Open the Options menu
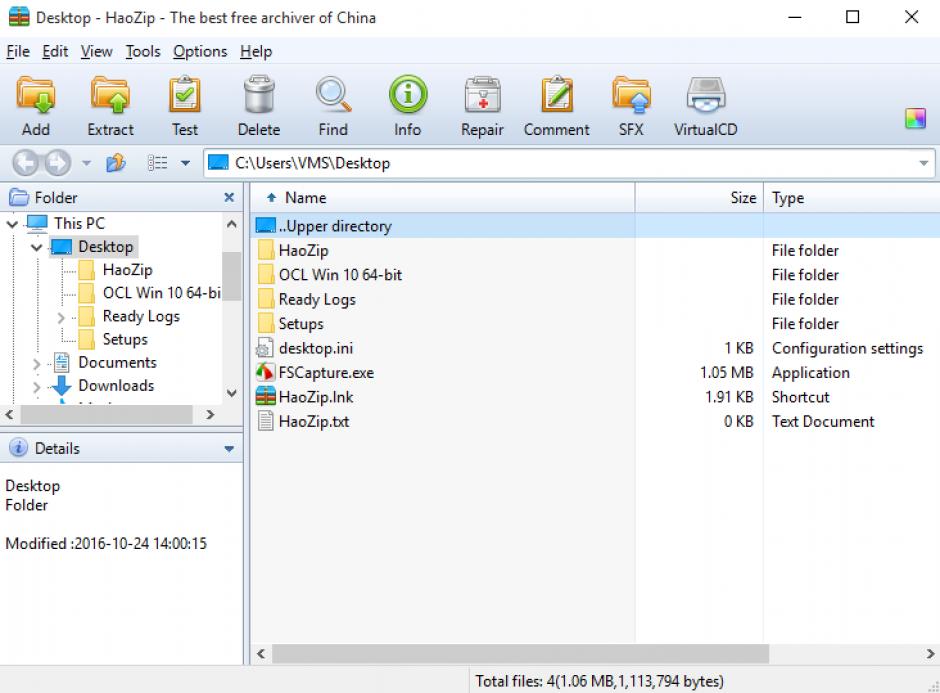 (200, 52)
